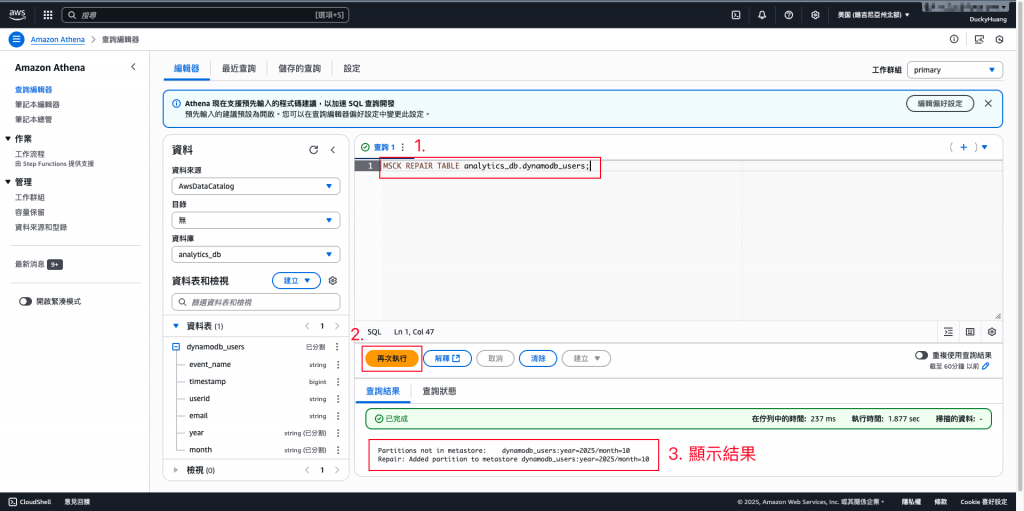This screenshot has height=511, width=1024.
Task: Launch CloudShell from top bar icon
Action: click(735, 14)
